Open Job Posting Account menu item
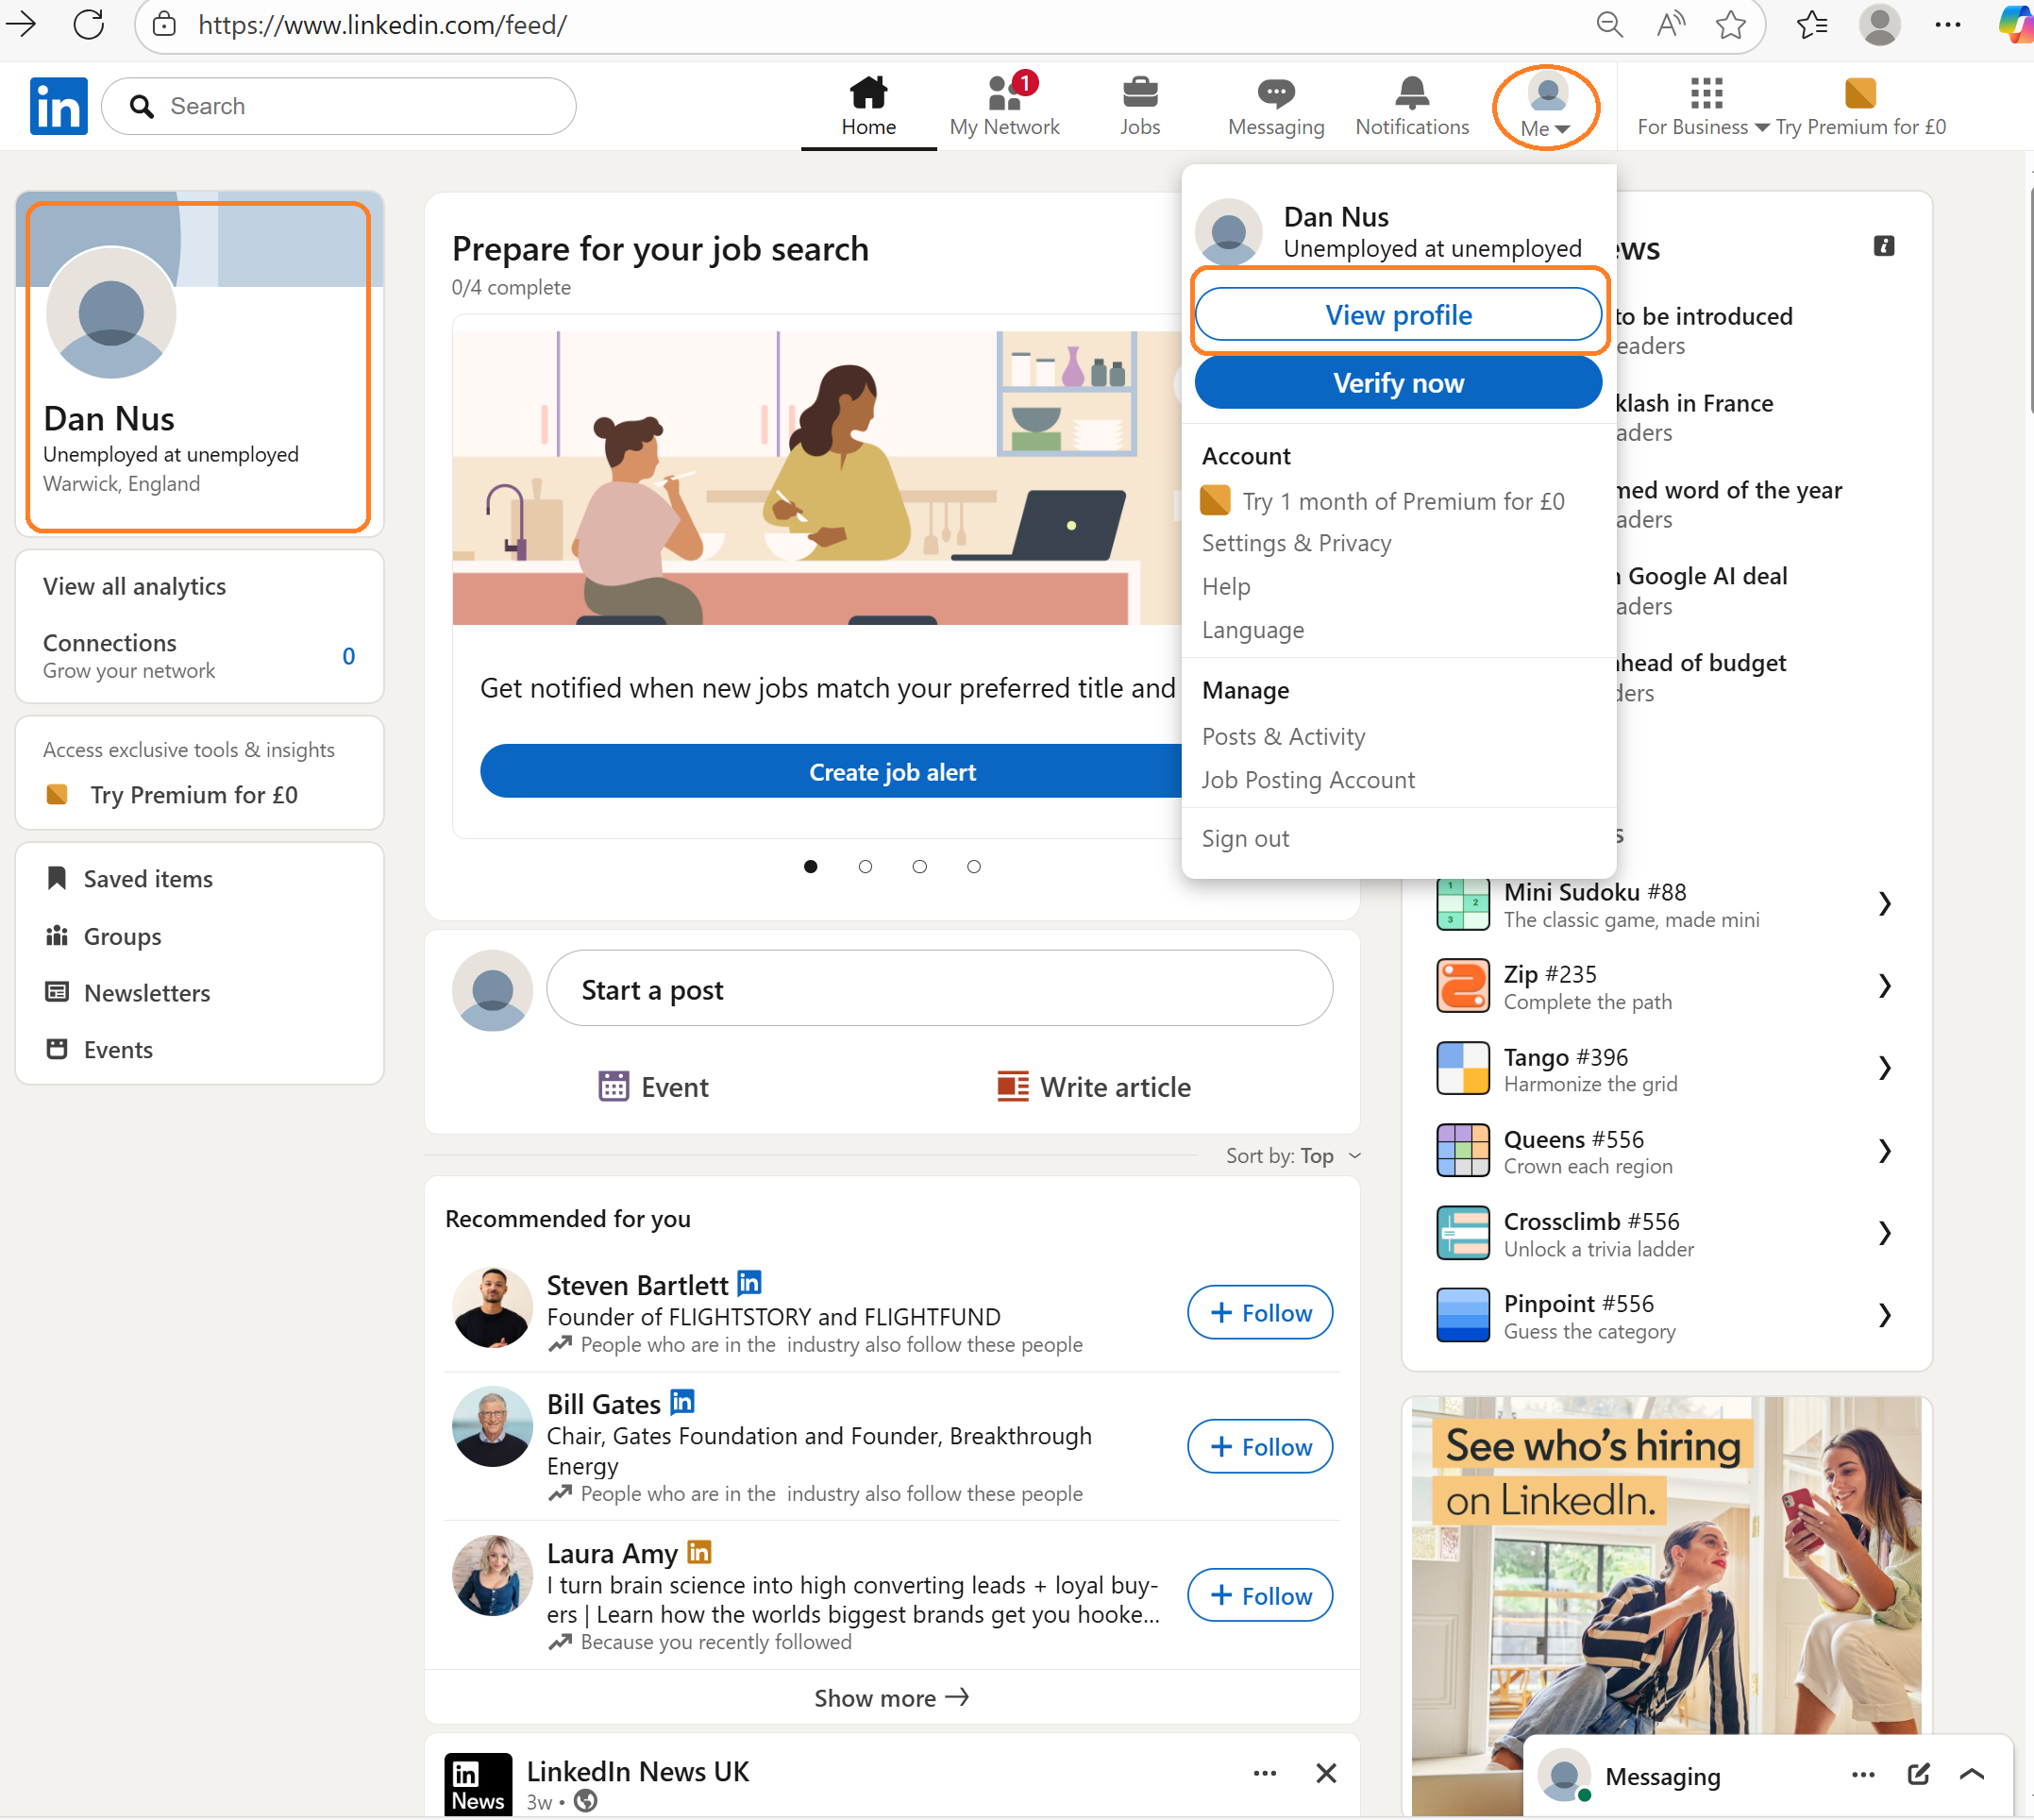Image resolution: width=2034 pixels, height=1820 pixels. click(1308, 780)
